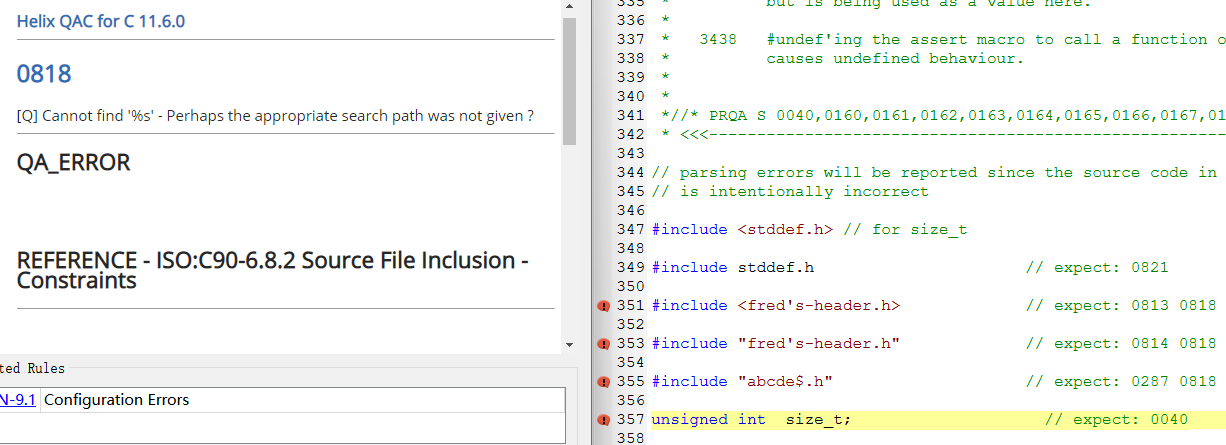The height and width of the screenshot is (445, 1226).
Task: Click the 'expect: 0813 0818' comment
Action: [1120, 306]
